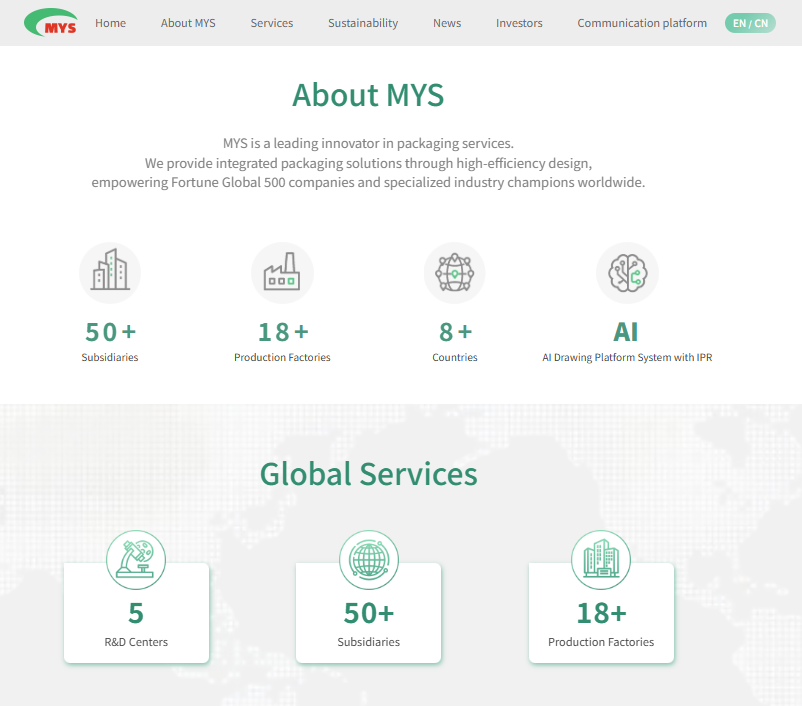This screenshot has height=706, width=802.
Task: Click the 18+ figure in Global Services
Action: pyautogui.click(x=602, y=613)
